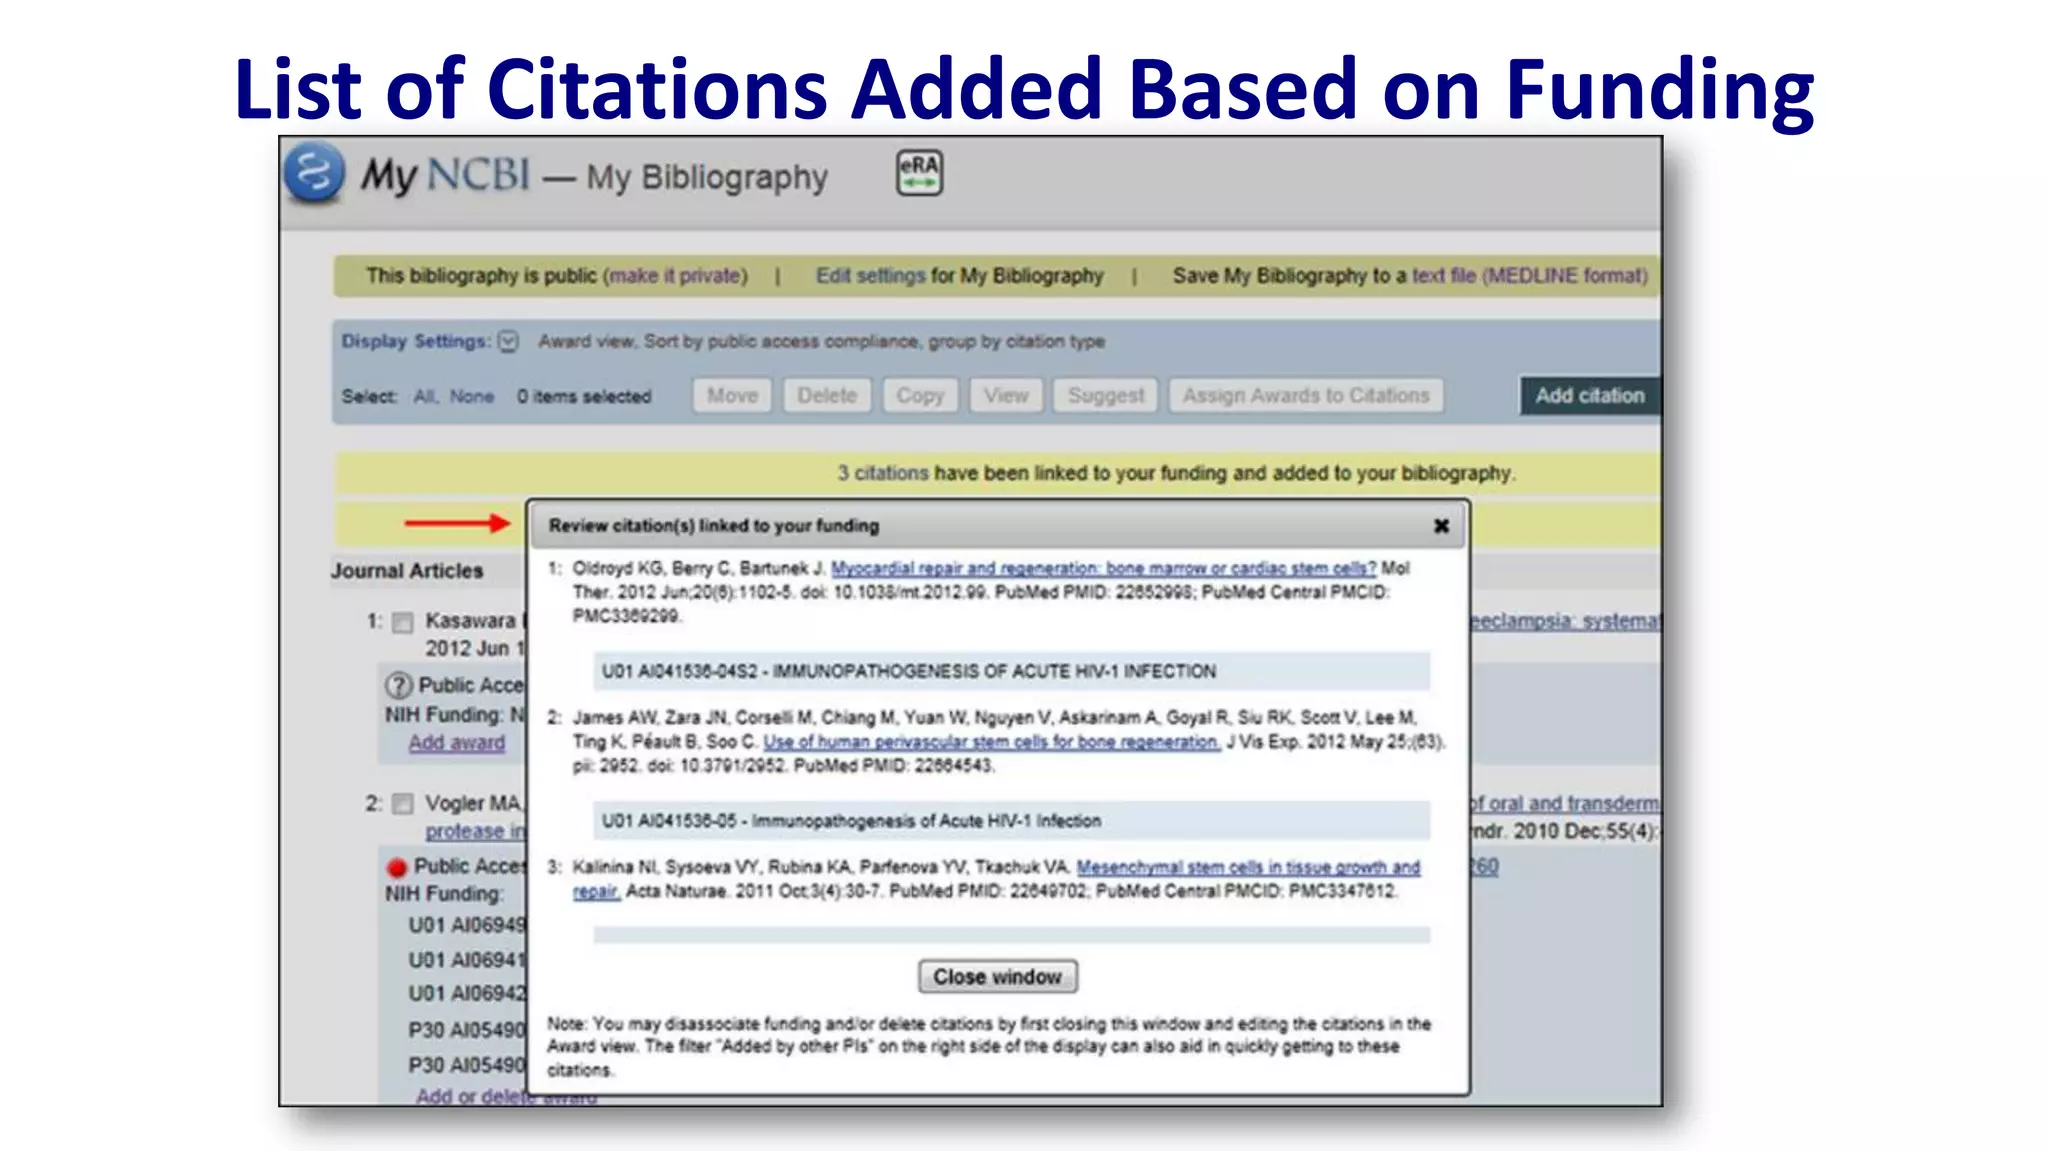The image size is (2048, 1151).
Task: Expand the Display Settings dropdown
Action: [508, 342]
